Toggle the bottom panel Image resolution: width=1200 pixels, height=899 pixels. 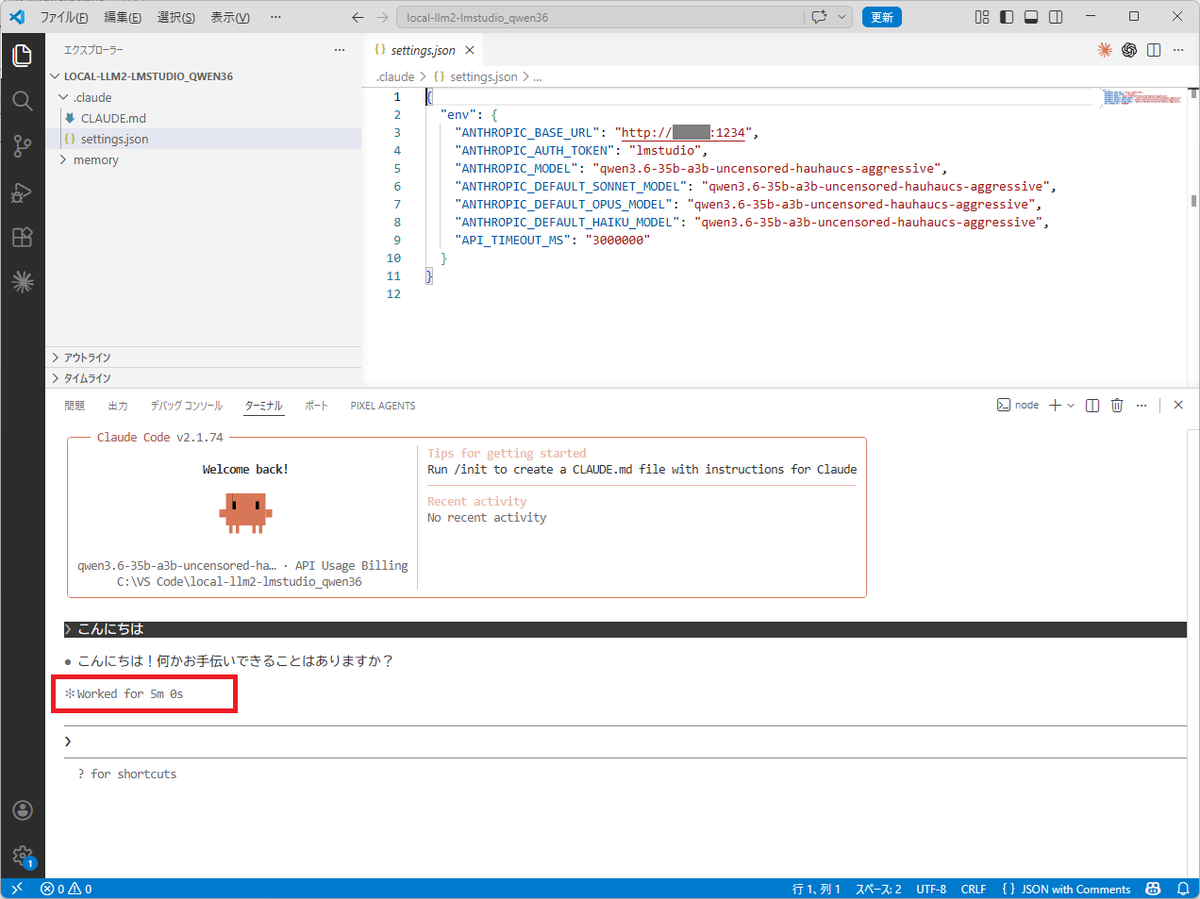1030,17
